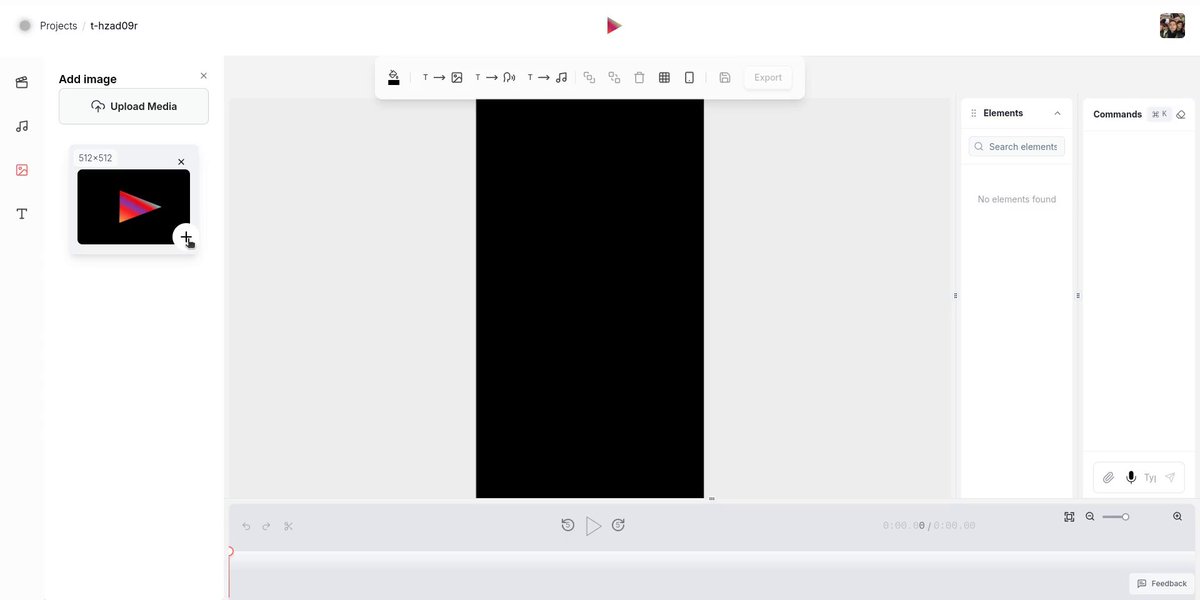Click the send-to-back layers icon

614,77
